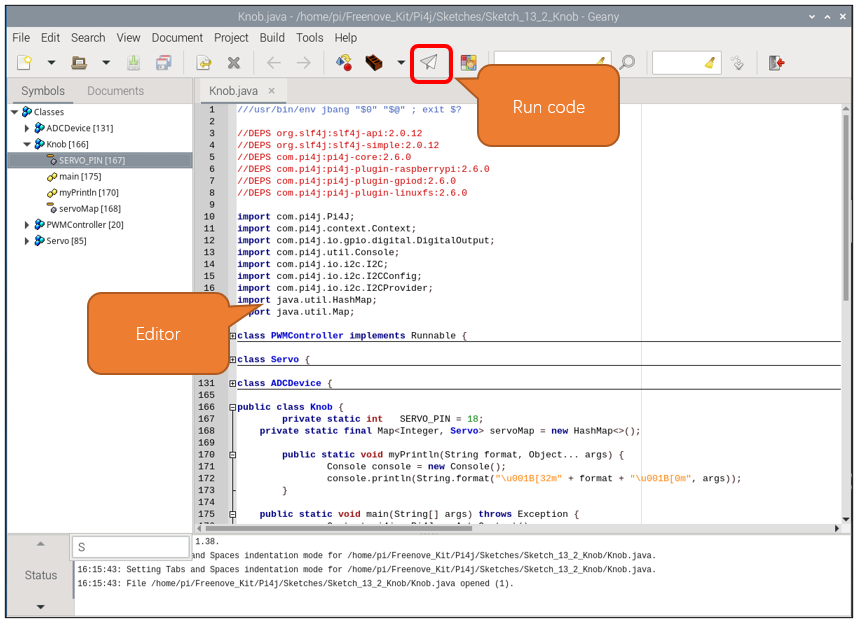
Task: Open the Tools menu
Action: point(310,38)
